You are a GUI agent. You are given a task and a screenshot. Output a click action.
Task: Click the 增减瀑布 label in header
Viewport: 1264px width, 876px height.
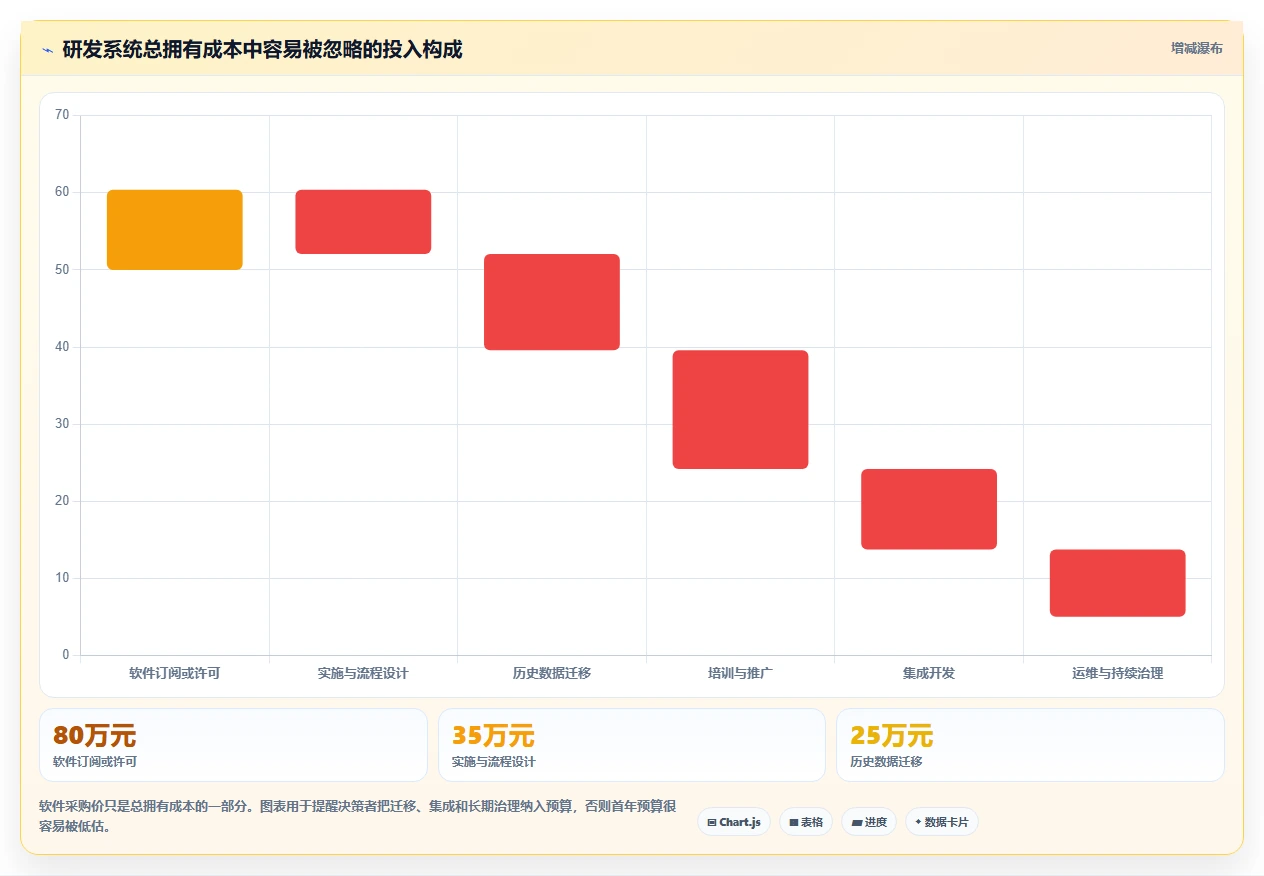(1196, 48)
